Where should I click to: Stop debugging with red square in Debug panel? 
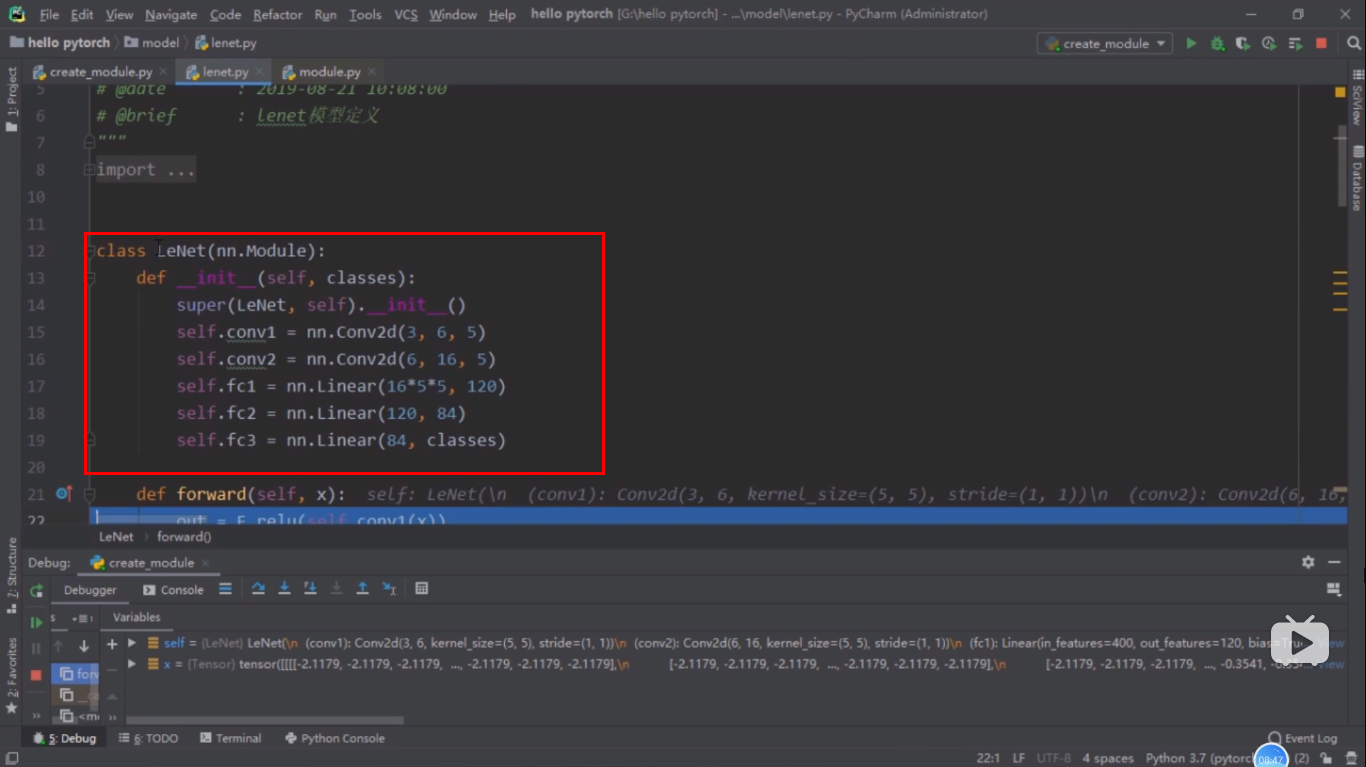36,675
